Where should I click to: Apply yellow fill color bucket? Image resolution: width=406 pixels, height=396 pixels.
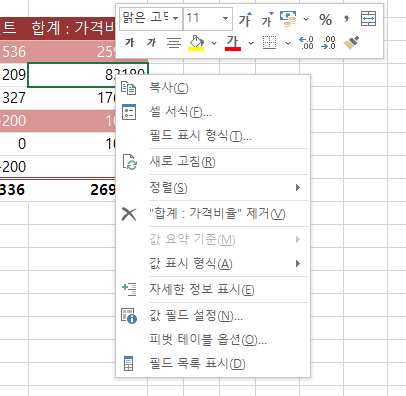point(196,43)
